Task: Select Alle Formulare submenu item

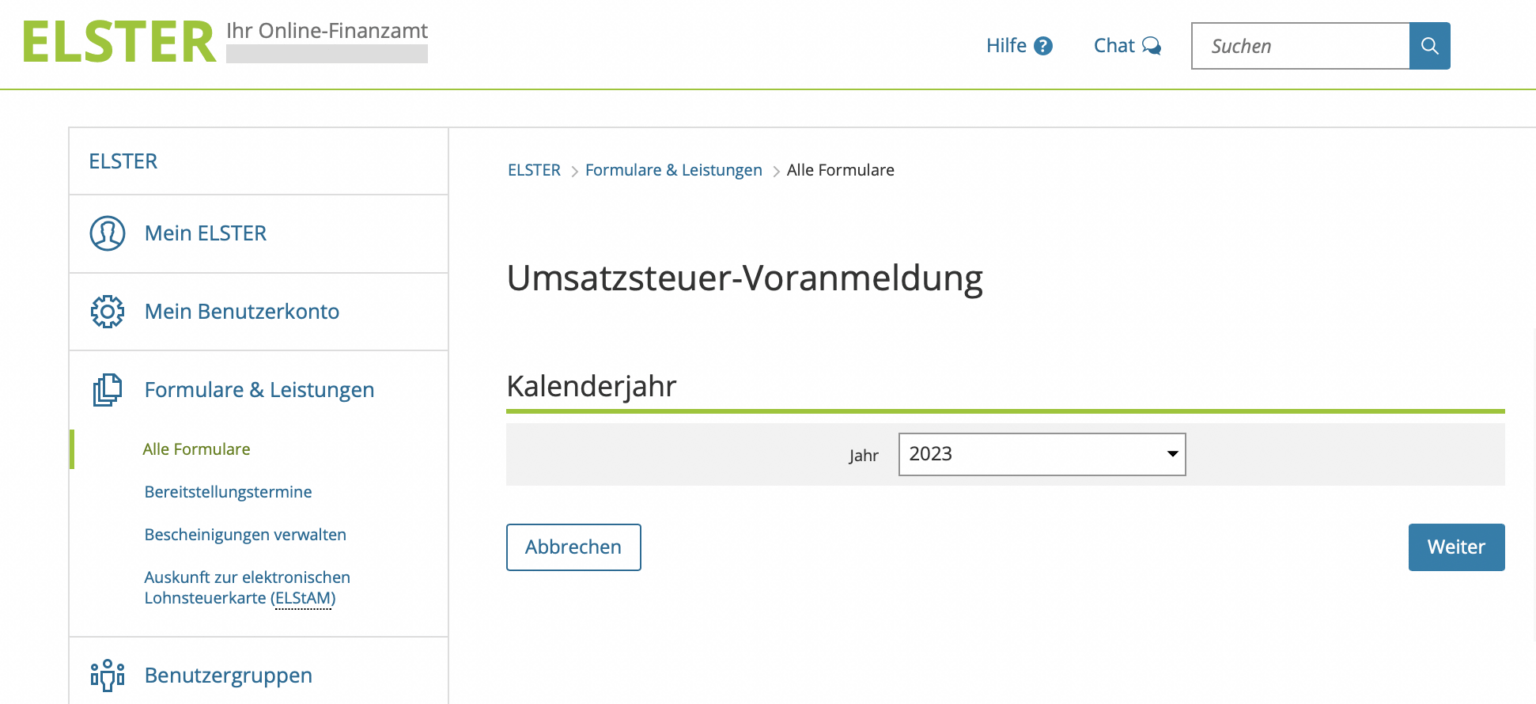Action: coord(196,449)
